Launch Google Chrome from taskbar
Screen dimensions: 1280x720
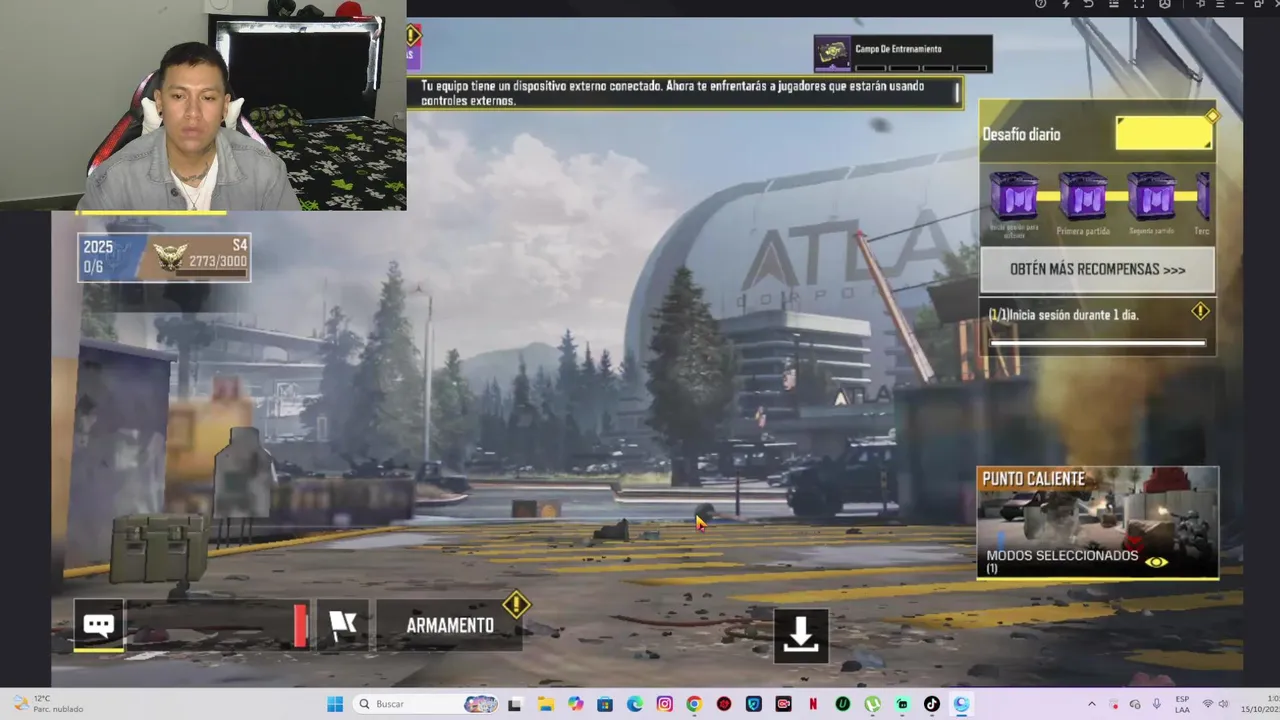[x=694, y=704]
